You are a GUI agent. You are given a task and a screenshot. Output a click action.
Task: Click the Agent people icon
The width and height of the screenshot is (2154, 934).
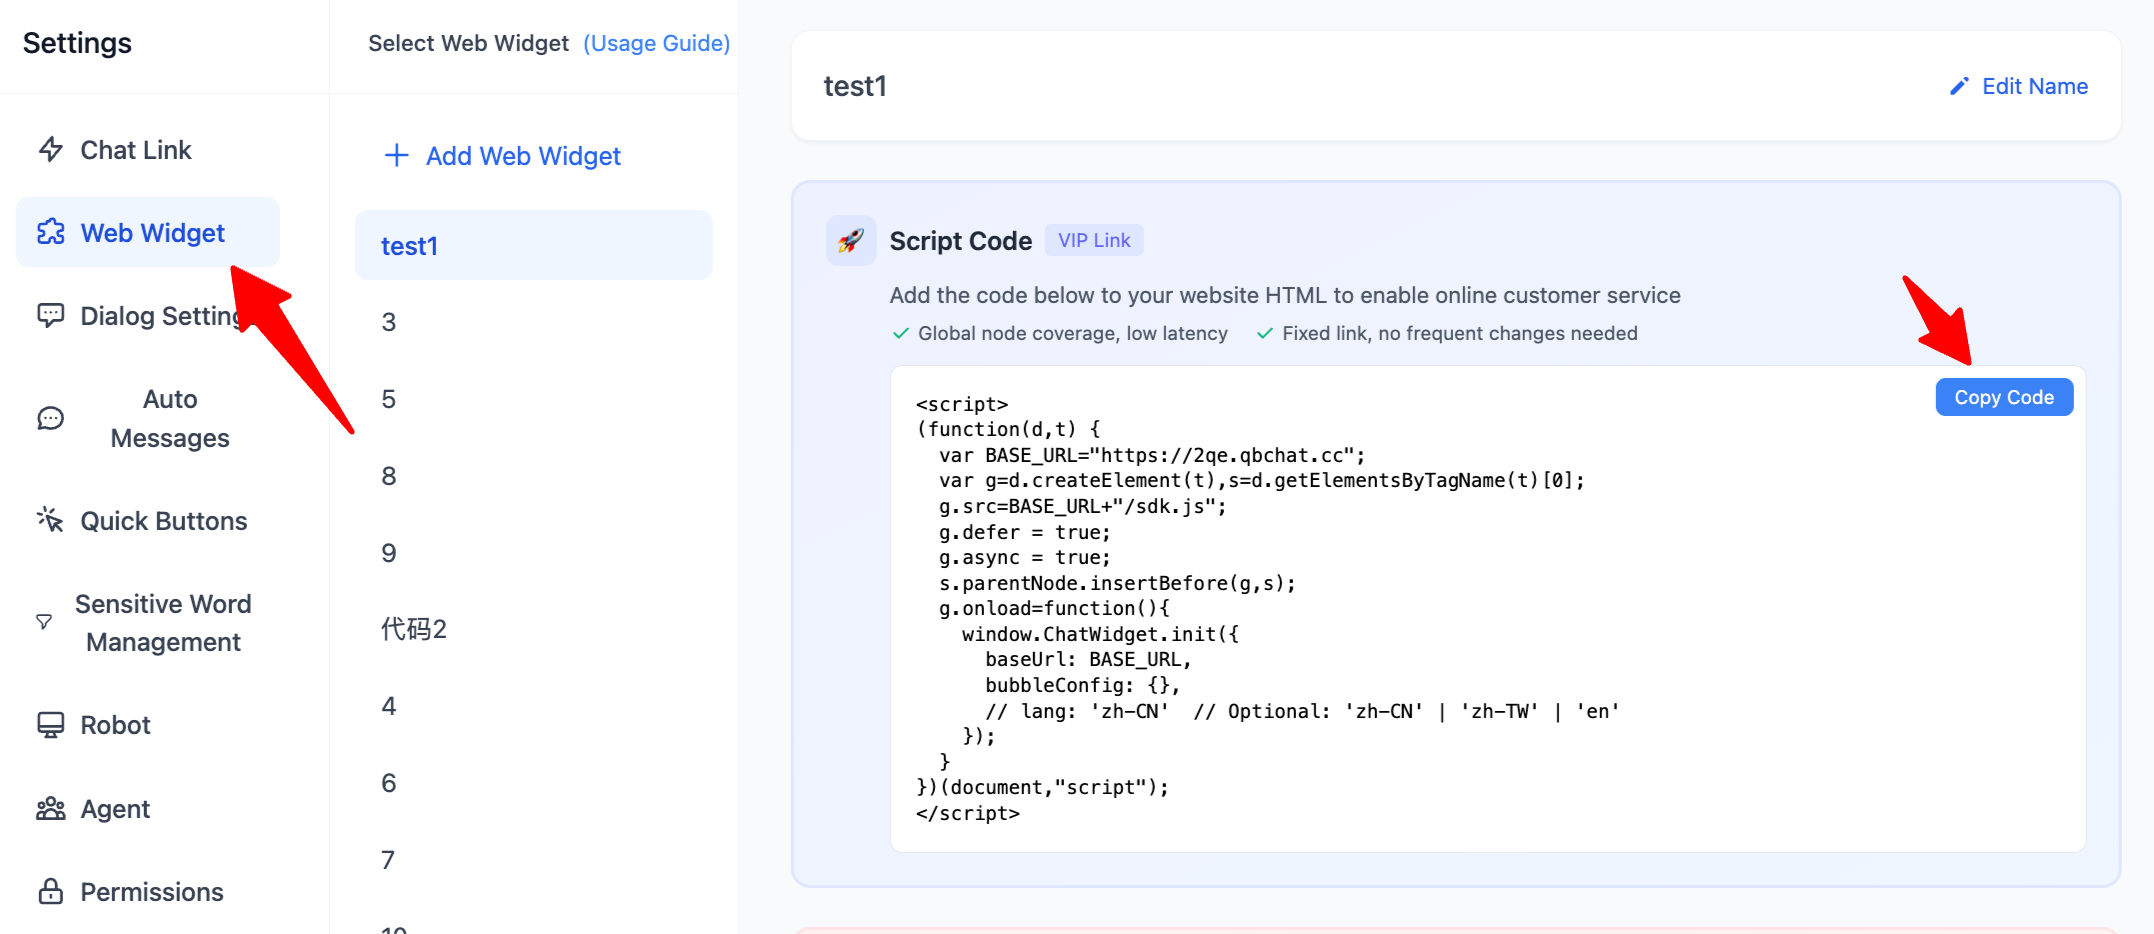click(x=51, y=808)
